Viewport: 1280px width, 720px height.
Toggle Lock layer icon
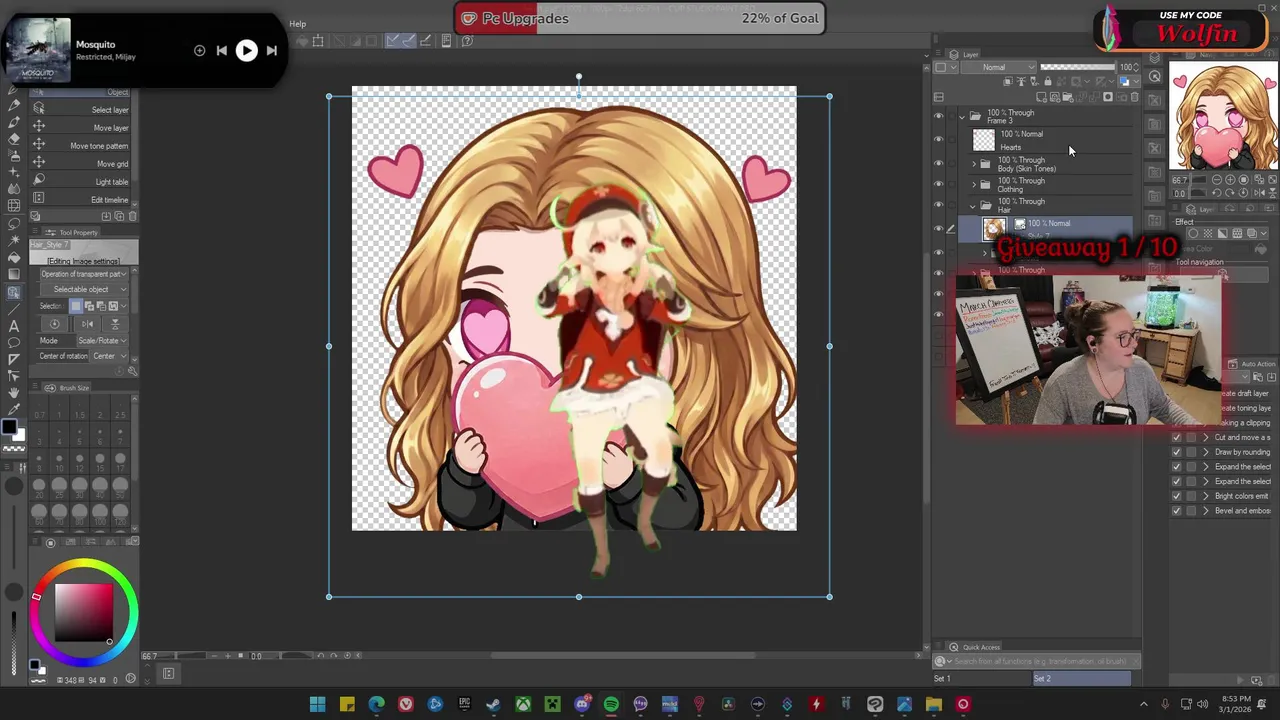pyautogui.click(x=1048, y=81)
